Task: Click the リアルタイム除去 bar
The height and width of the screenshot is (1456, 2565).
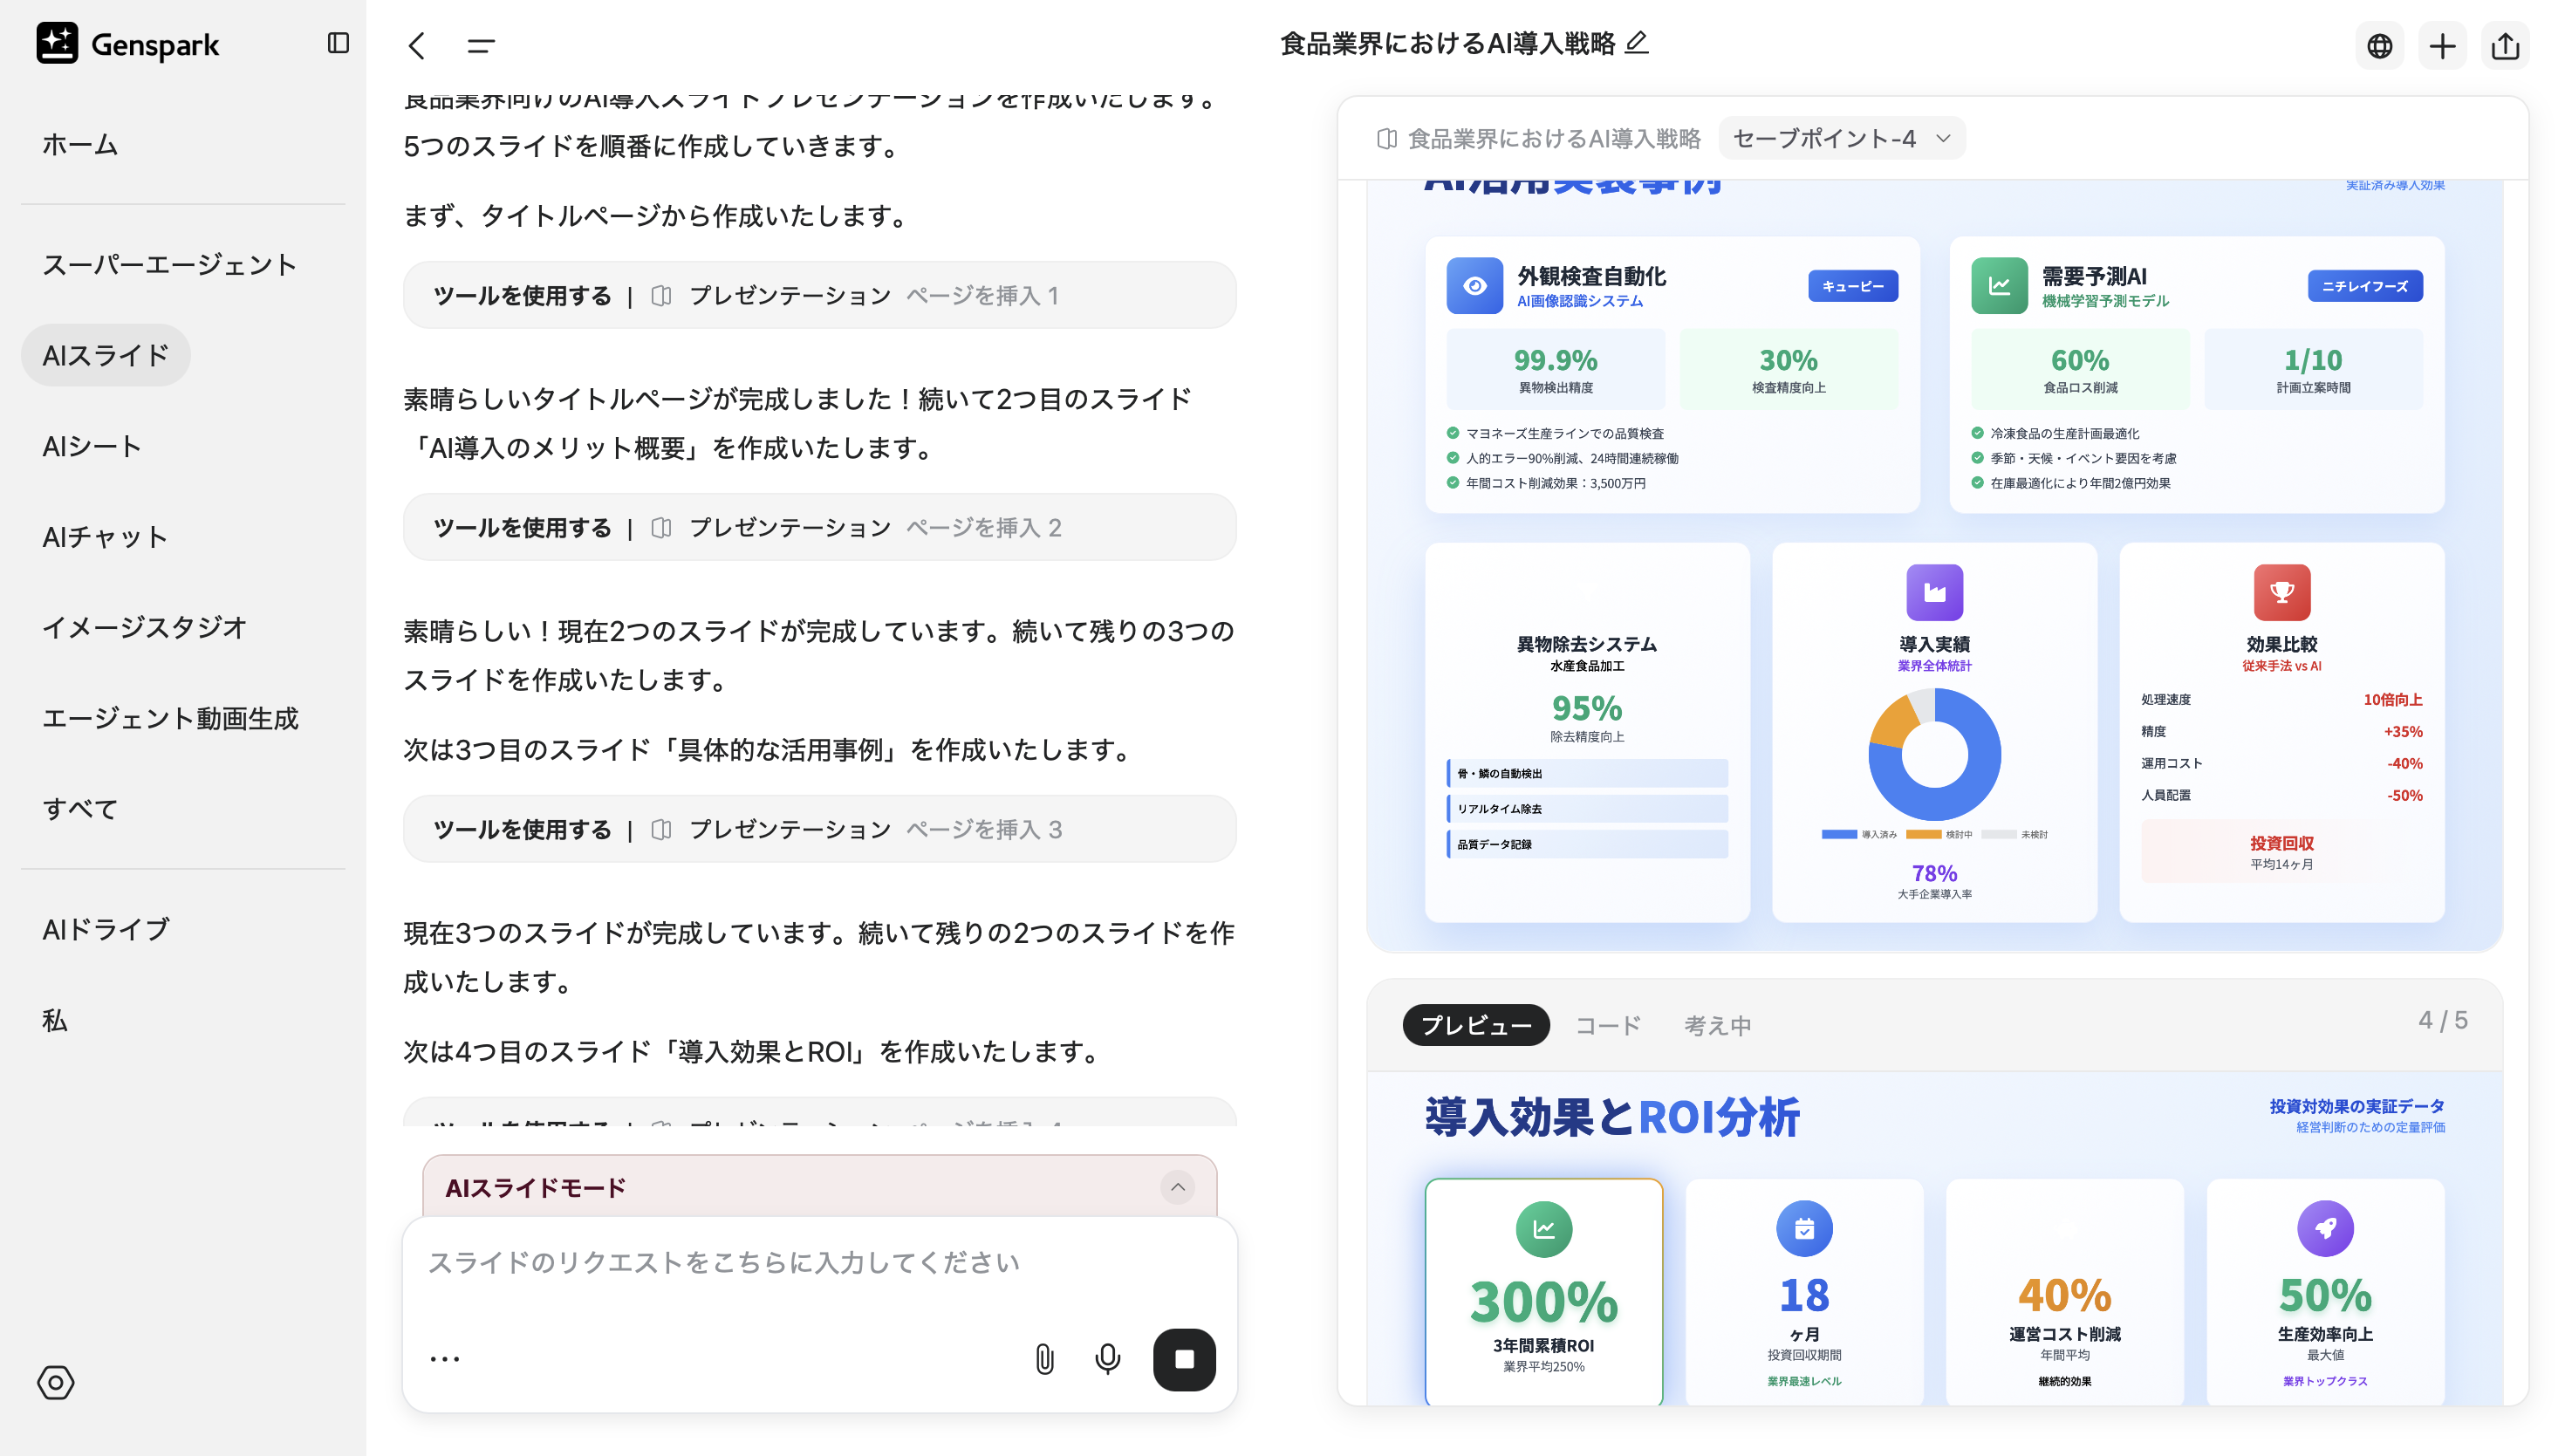Action: point(1586,808)
